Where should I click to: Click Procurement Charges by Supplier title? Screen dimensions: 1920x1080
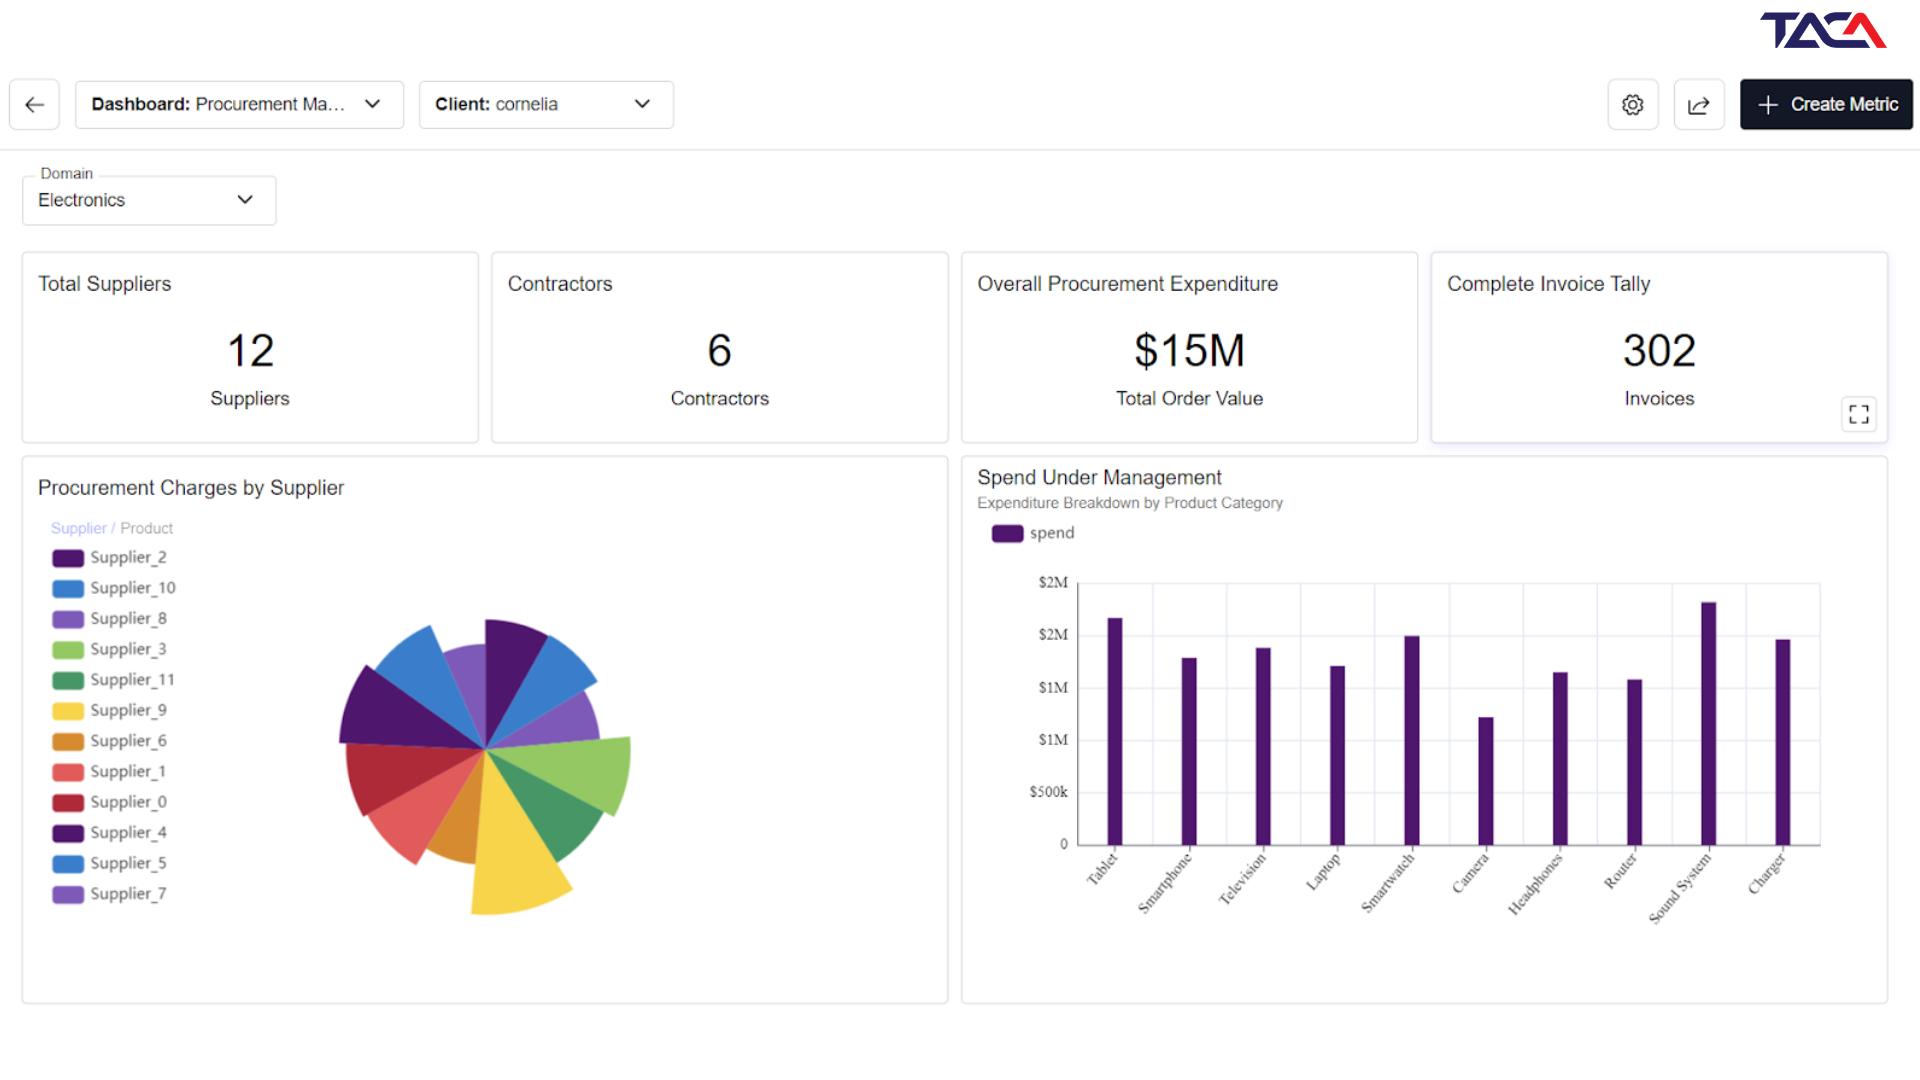click(191, 488)
